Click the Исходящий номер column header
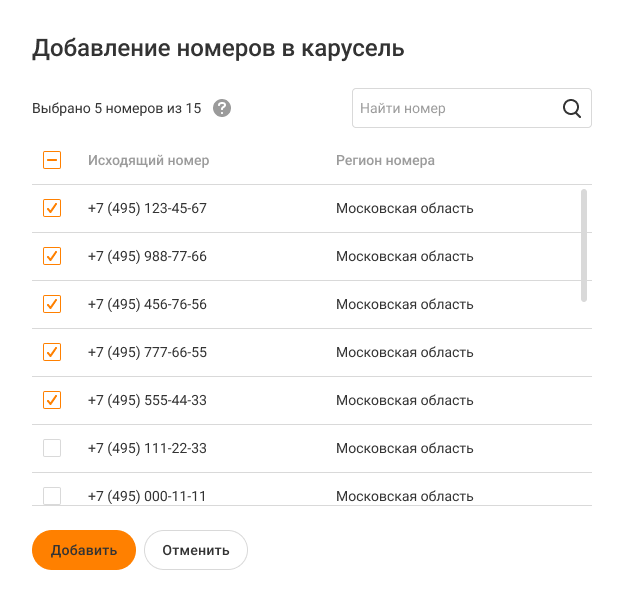Screen dimensions: 624x602 pos(148,160)
